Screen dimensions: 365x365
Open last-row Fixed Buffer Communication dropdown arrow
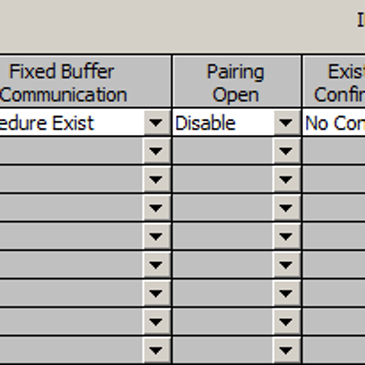pyautogui.click(x=156, y=350)
